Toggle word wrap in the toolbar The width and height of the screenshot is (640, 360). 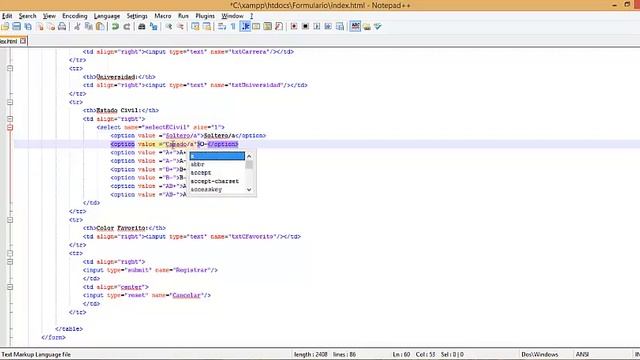(222, 27)
